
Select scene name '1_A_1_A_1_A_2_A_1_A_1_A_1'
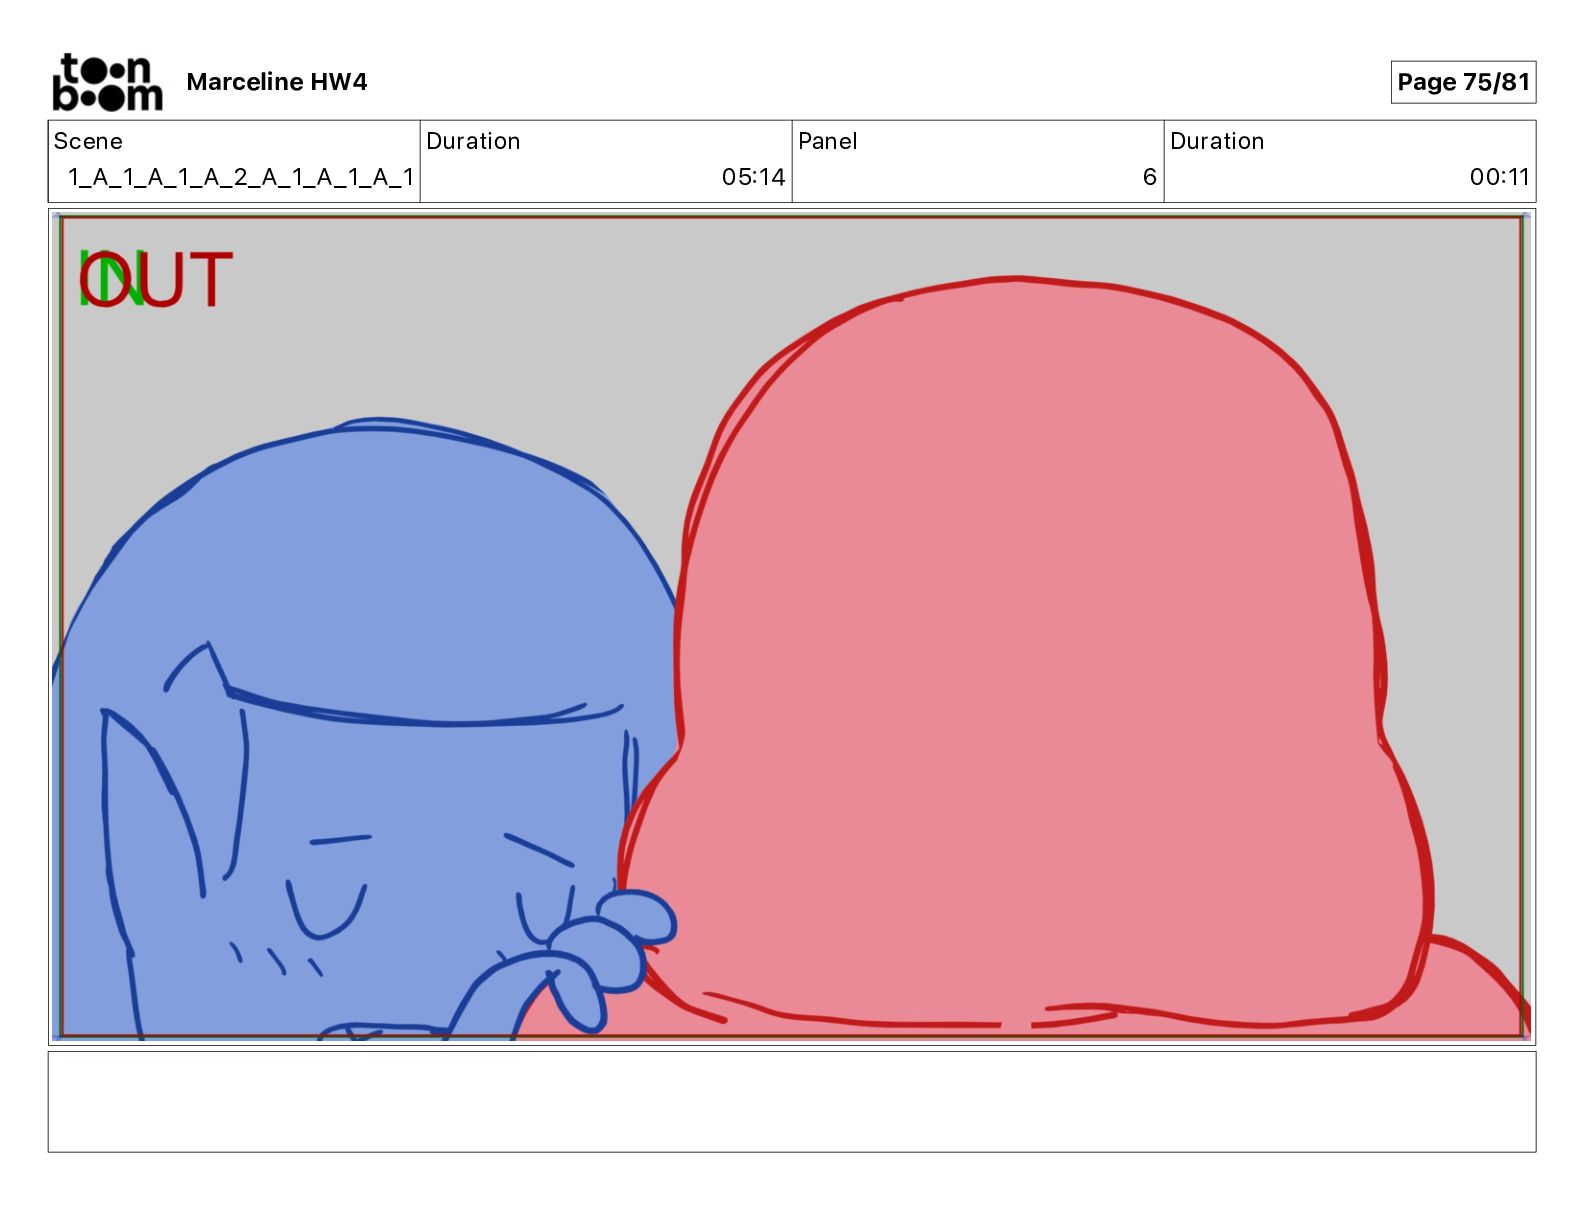click(x=240, y=177)
